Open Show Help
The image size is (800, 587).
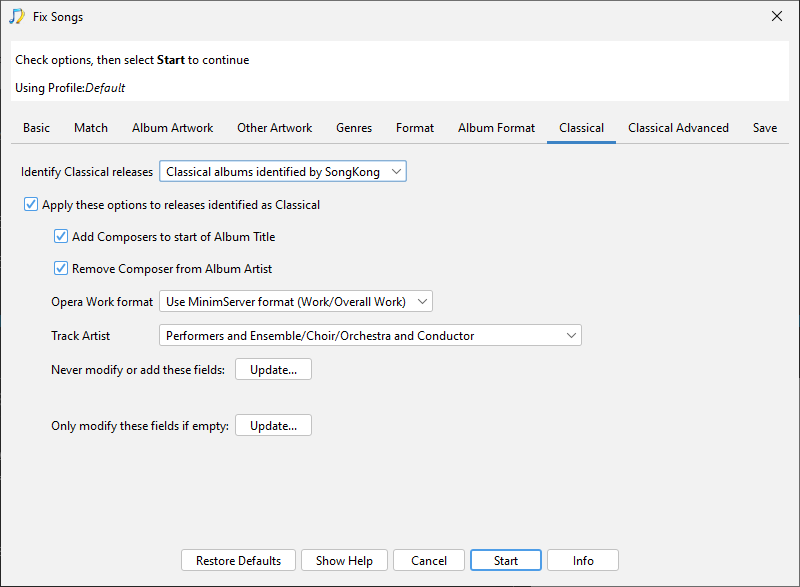click(344, 561)
